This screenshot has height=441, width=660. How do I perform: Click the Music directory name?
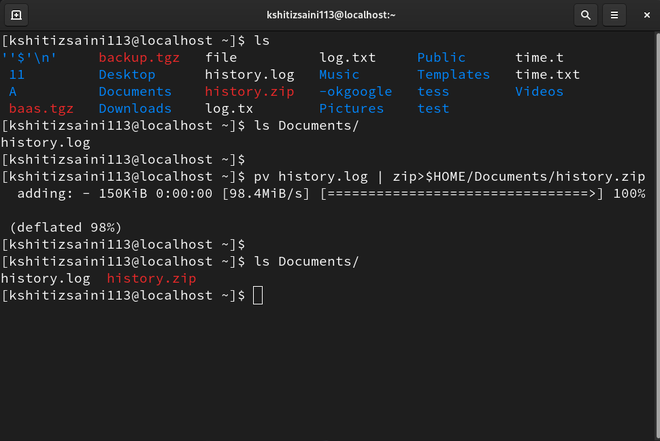[x=339, y=74]
